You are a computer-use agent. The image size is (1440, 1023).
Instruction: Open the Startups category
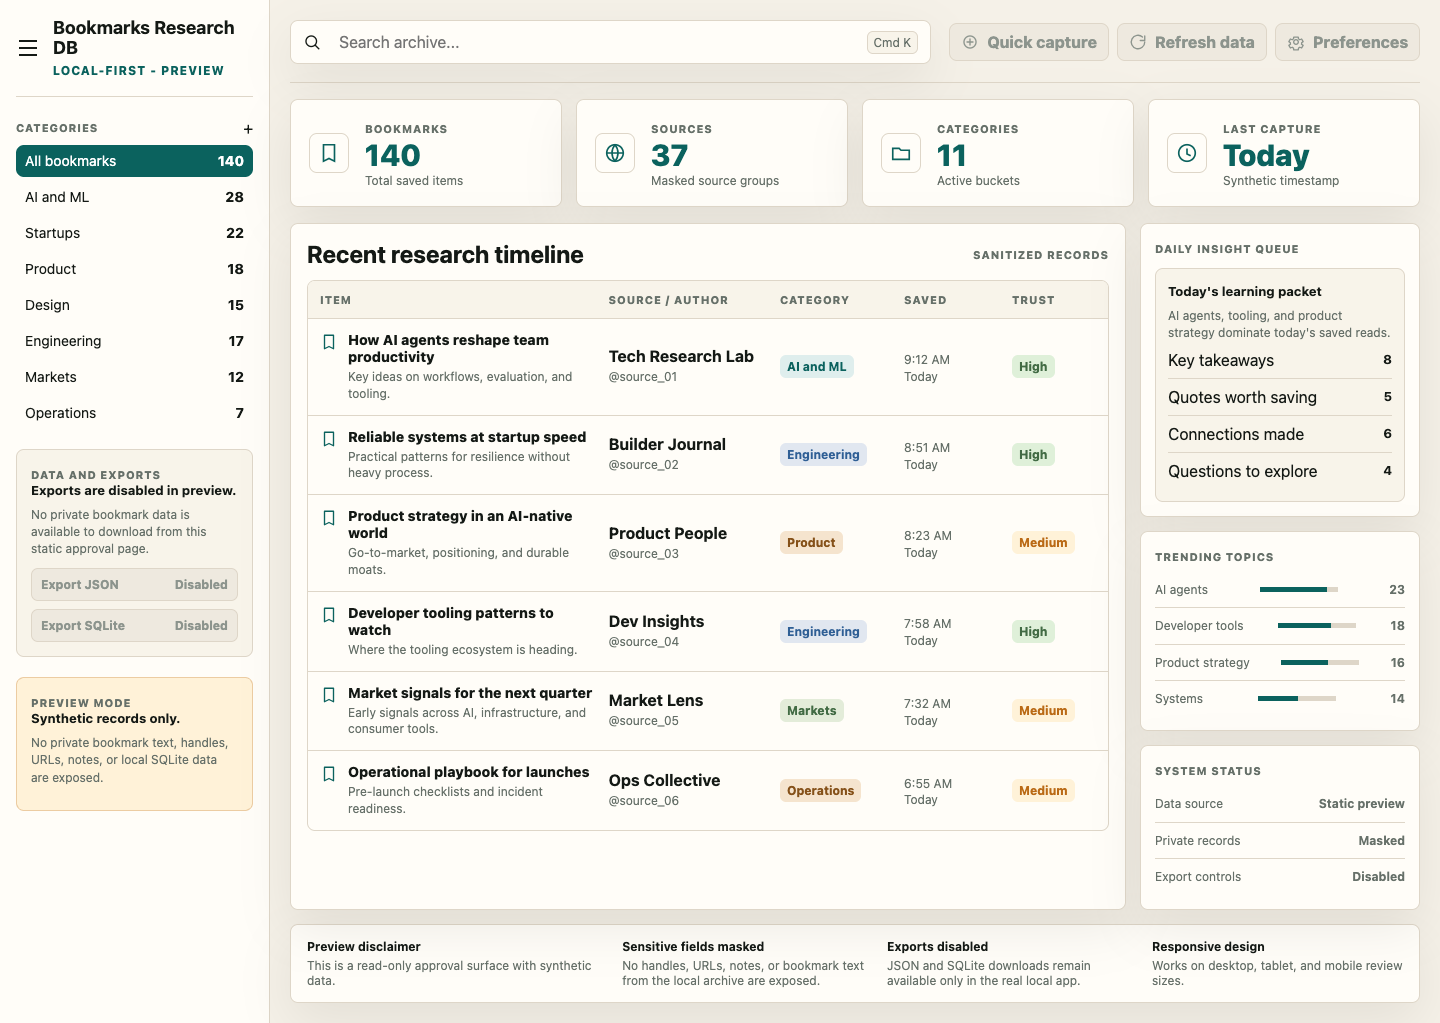click(x=134, y=233)
